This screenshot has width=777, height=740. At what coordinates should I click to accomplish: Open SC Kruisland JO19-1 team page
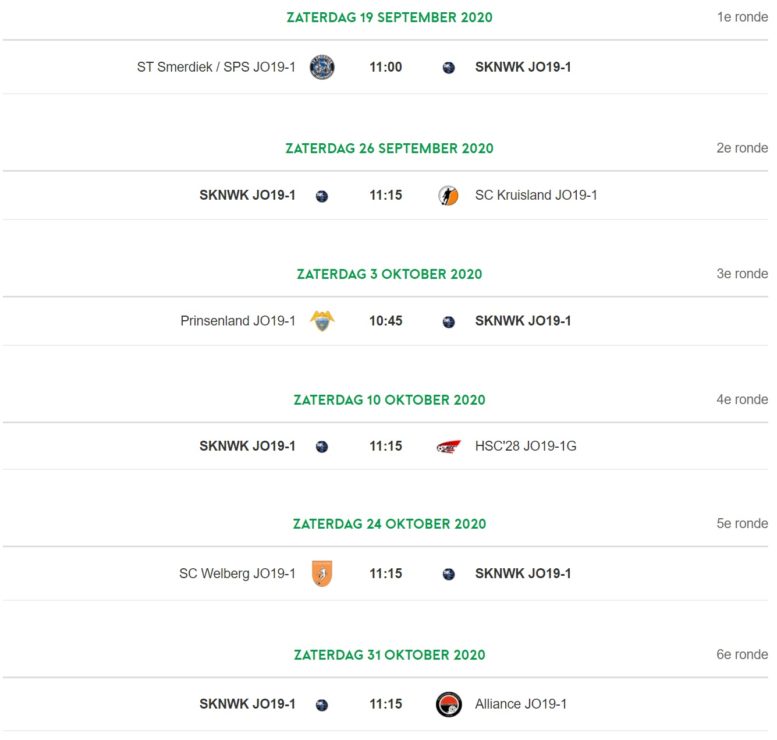pos(536,195)
